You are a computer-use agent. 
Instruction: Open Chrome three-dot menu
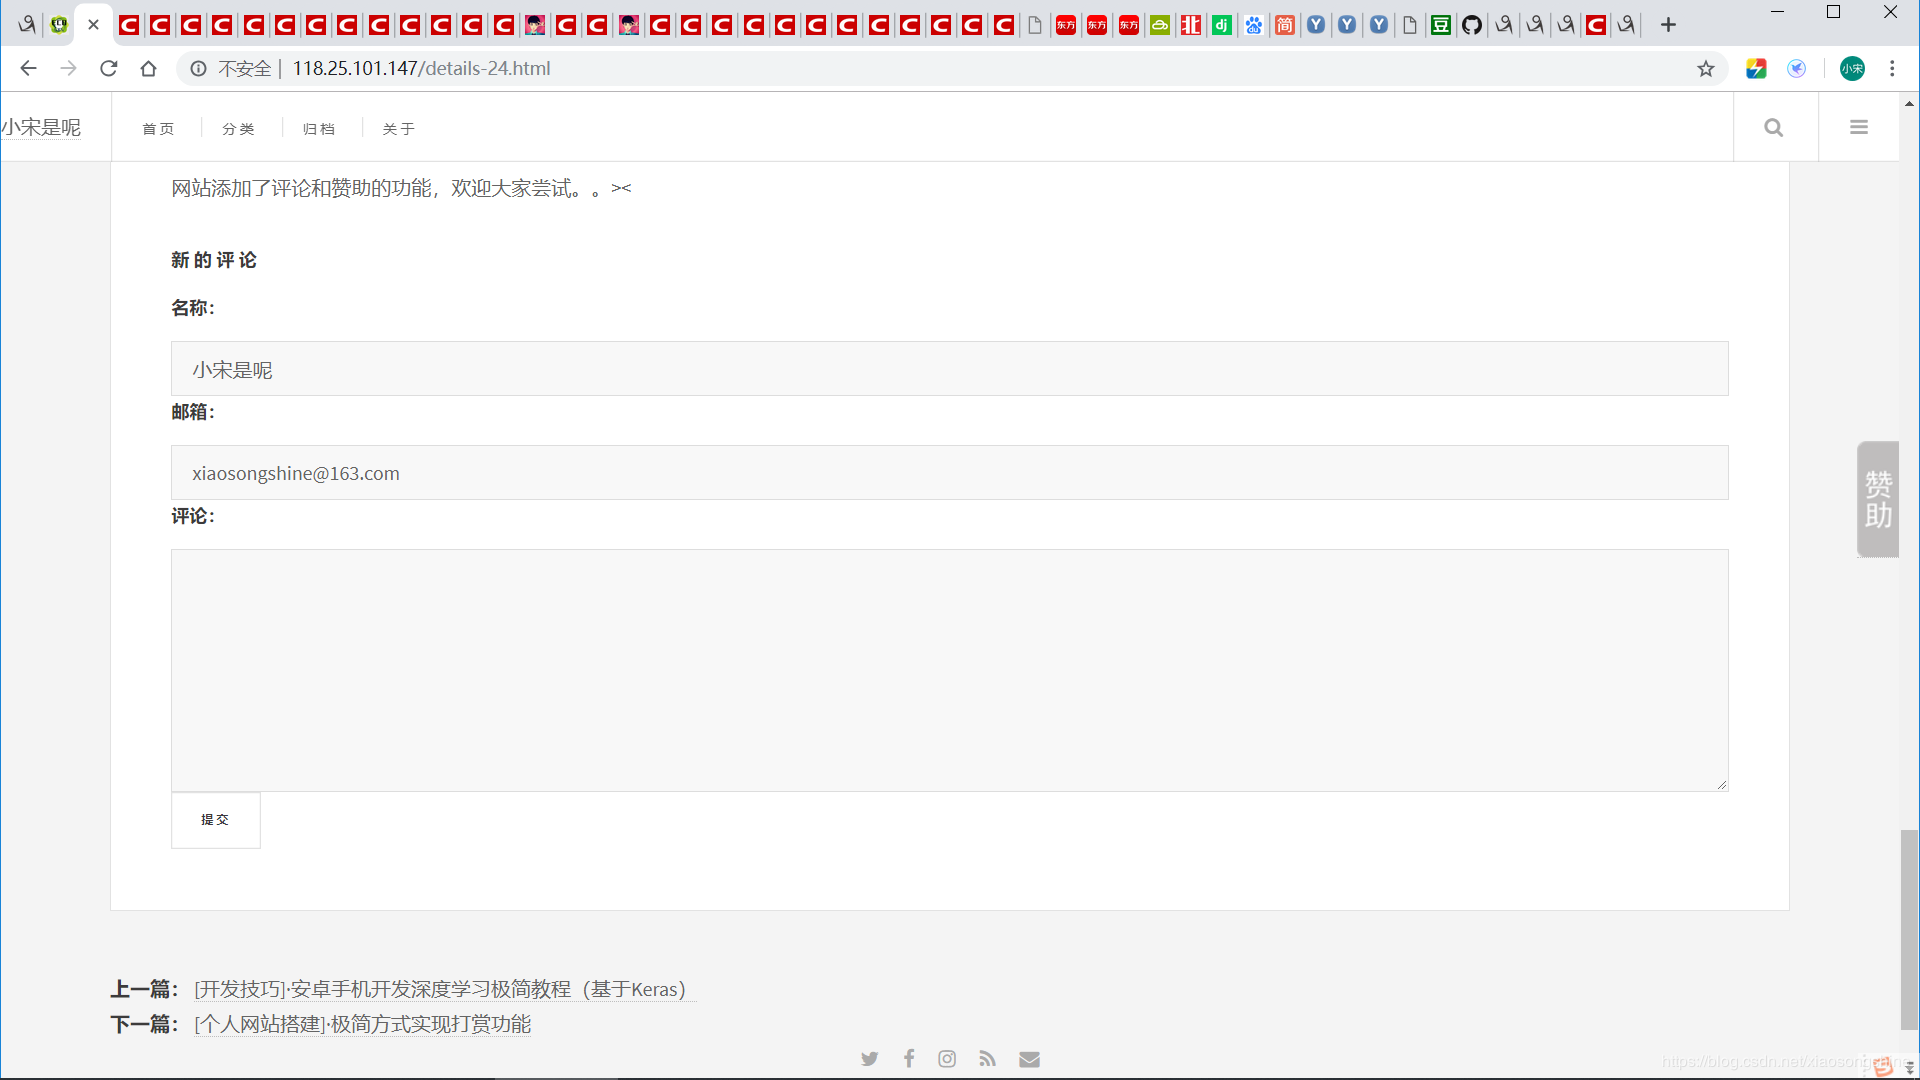[1892, 69]
